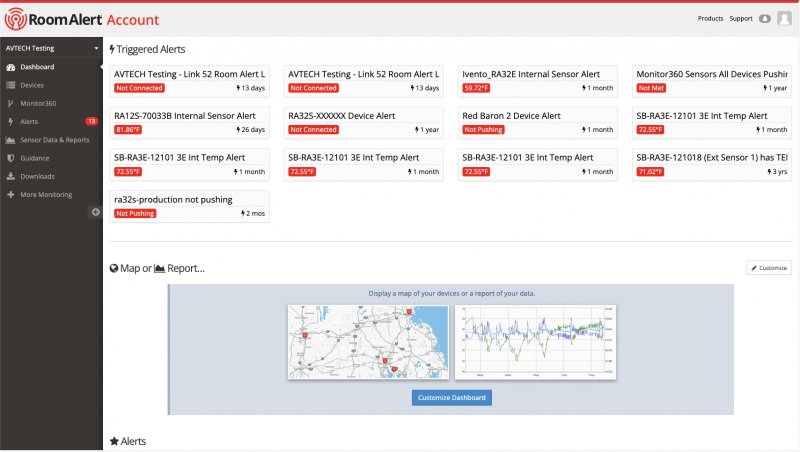Image resolution: width=800 pixels, height=452 pixels.
Task: Click the Not Met red status badge
Action: (x=651, y=88)
